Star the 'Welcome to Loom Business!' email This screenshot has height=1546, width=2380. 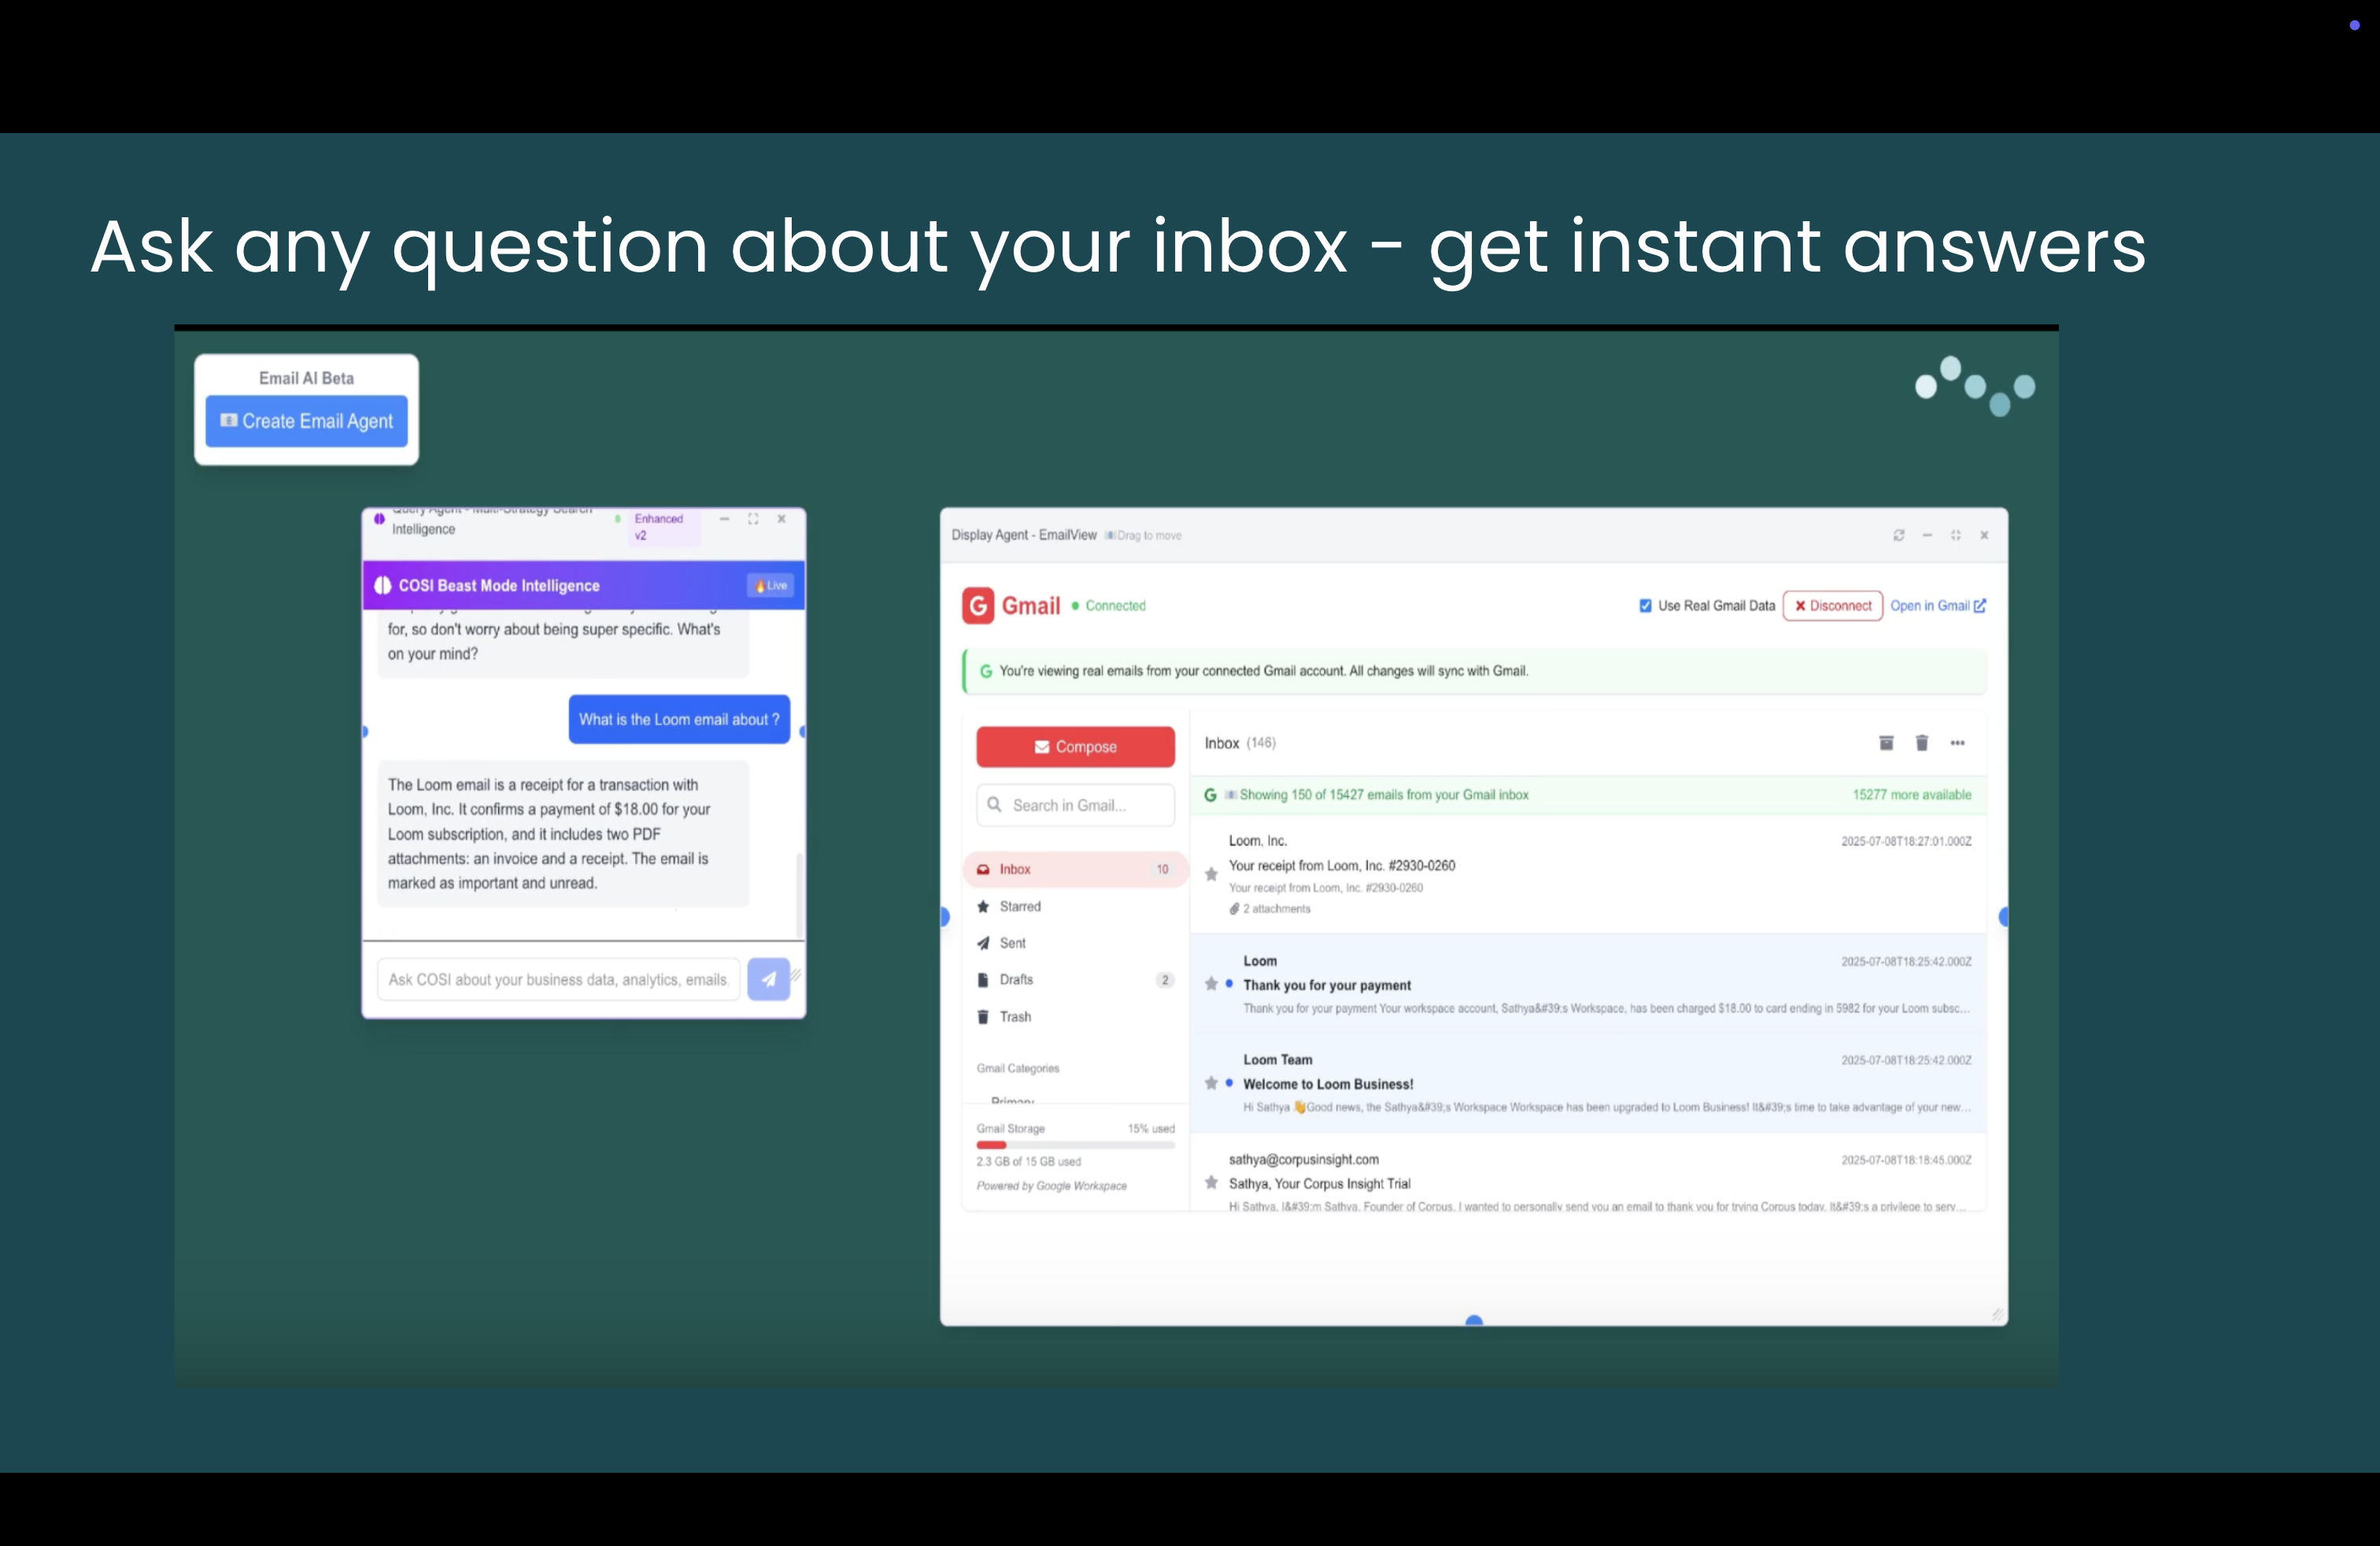pos(1211,1083)
